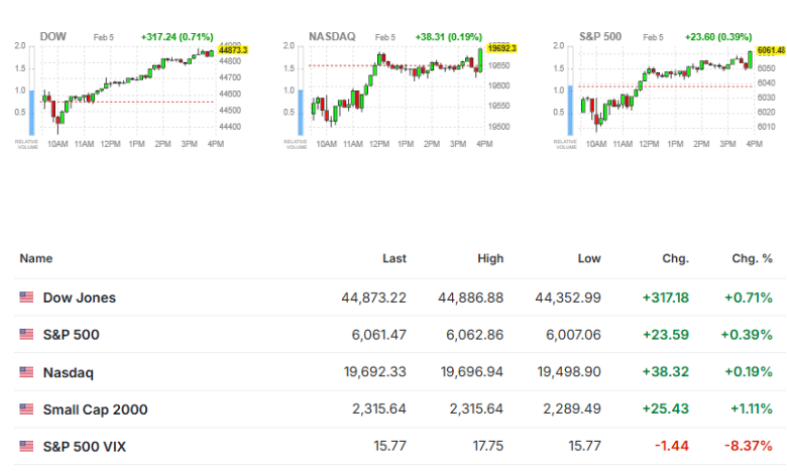Click the S&P 500 chart price label 6061.48
787x472 pixels.
point(771,50)
